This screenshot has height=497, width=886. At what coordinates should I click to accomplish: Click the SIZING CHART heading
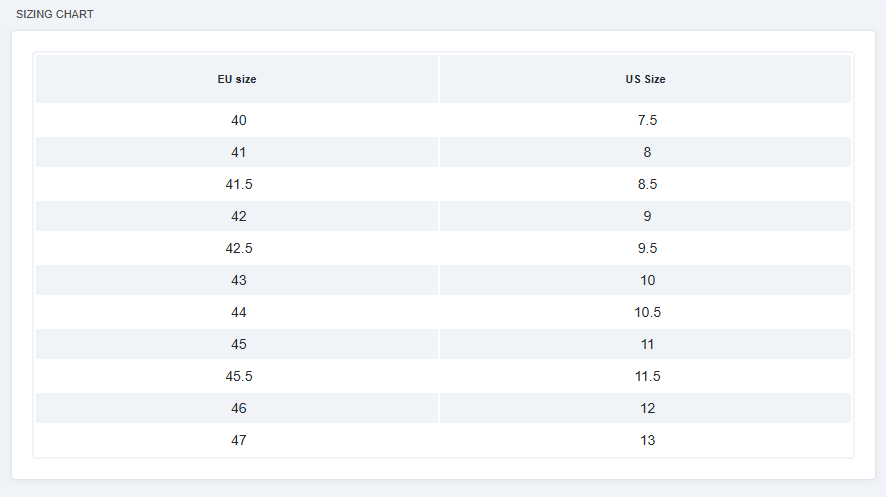coord(55,14)
